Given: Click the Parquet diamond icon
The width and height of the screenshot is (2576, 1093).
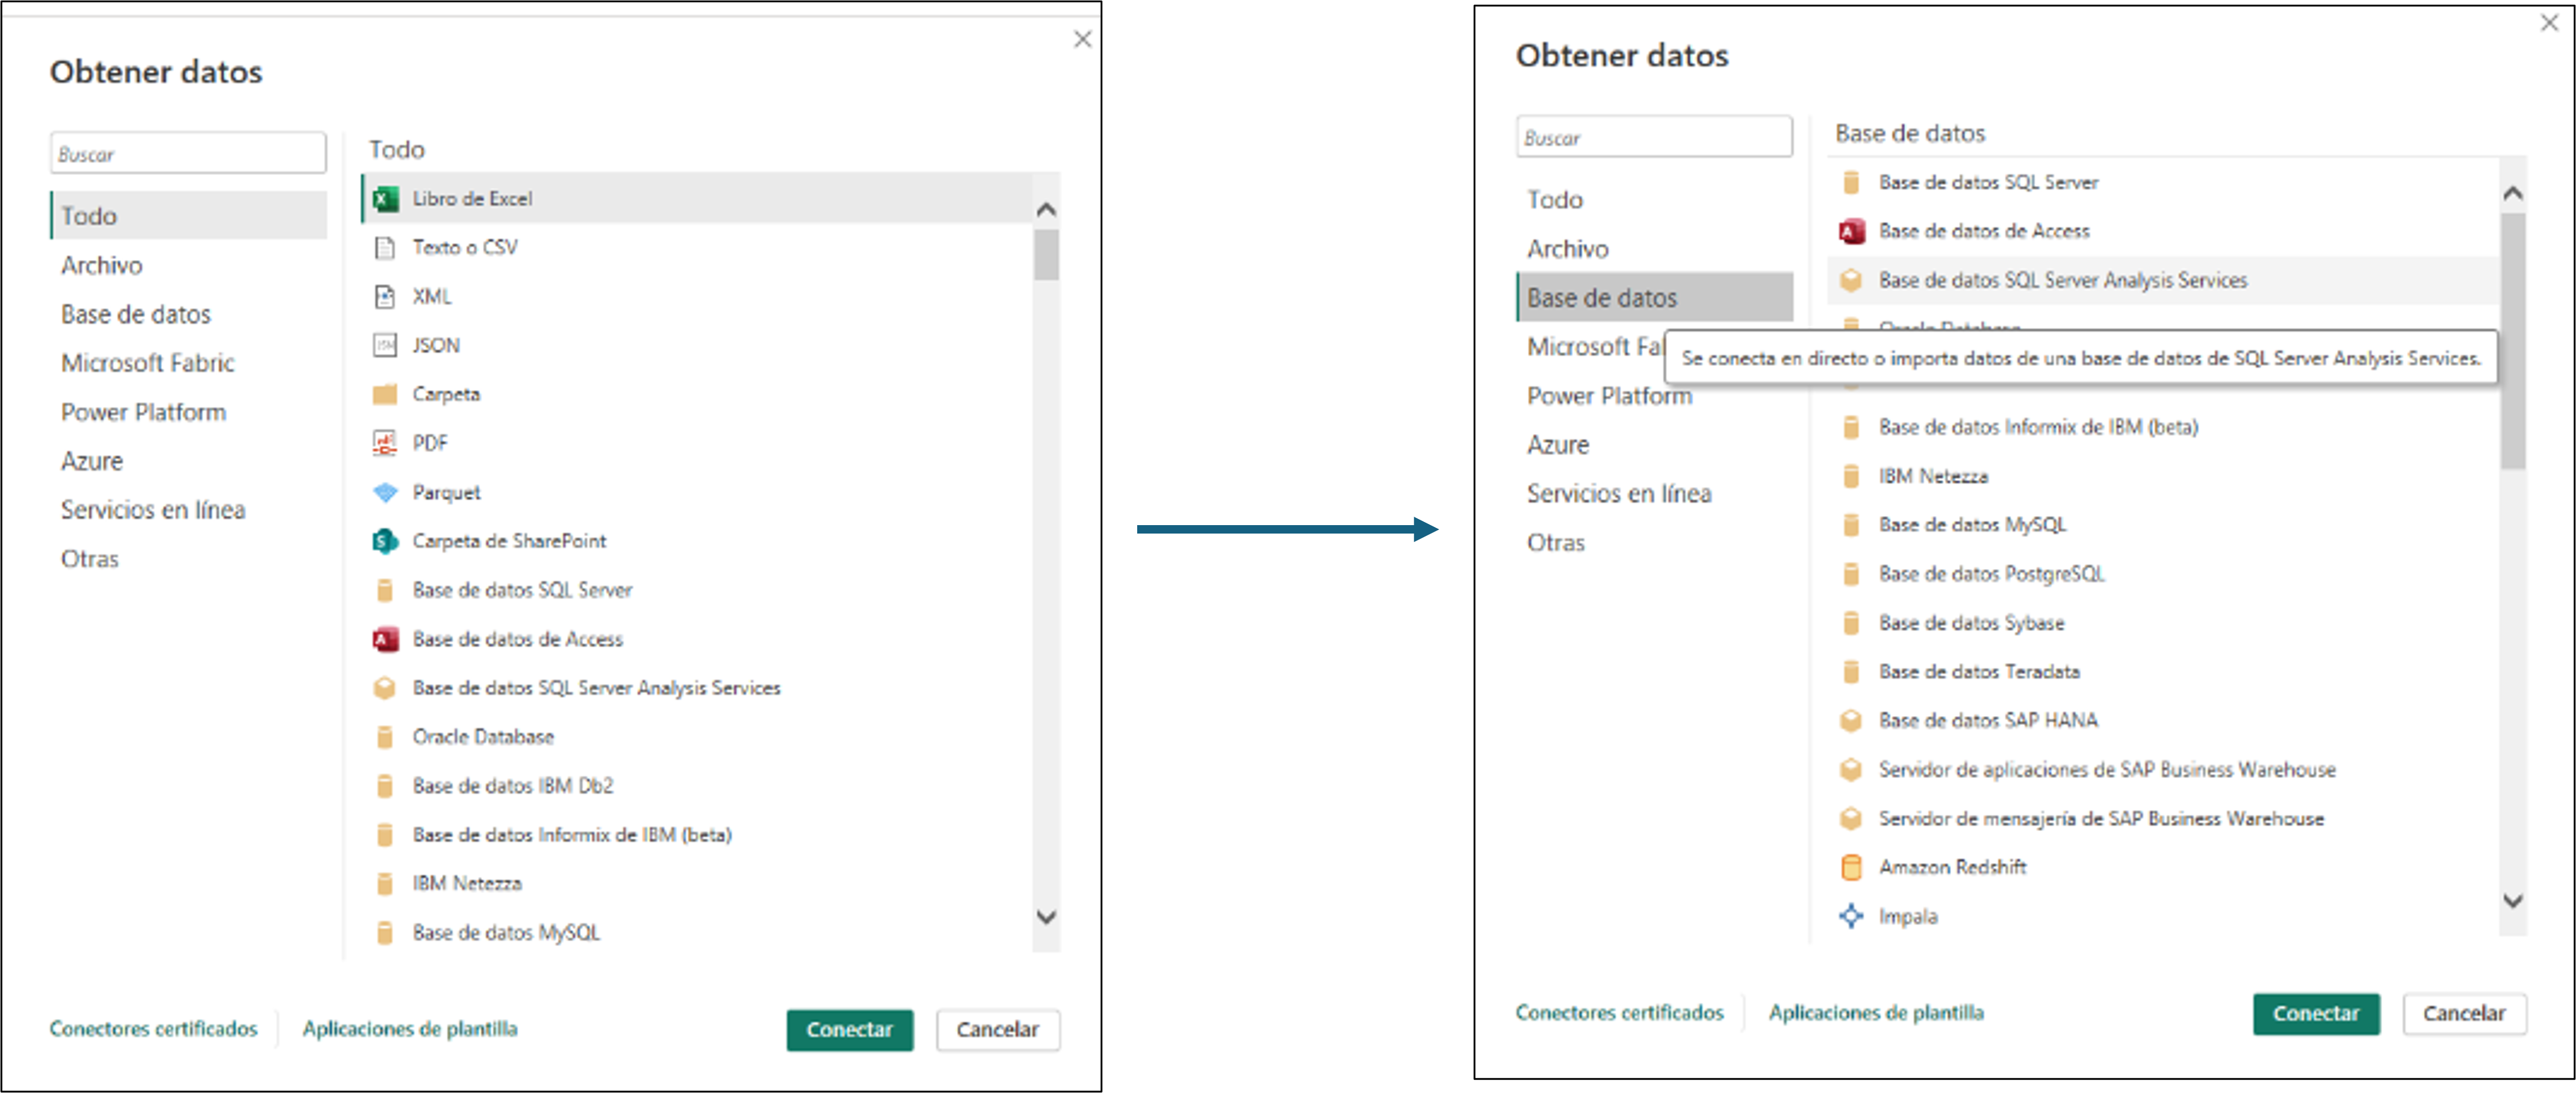Looking at the screenshot, I should click(x=385, y=492).
